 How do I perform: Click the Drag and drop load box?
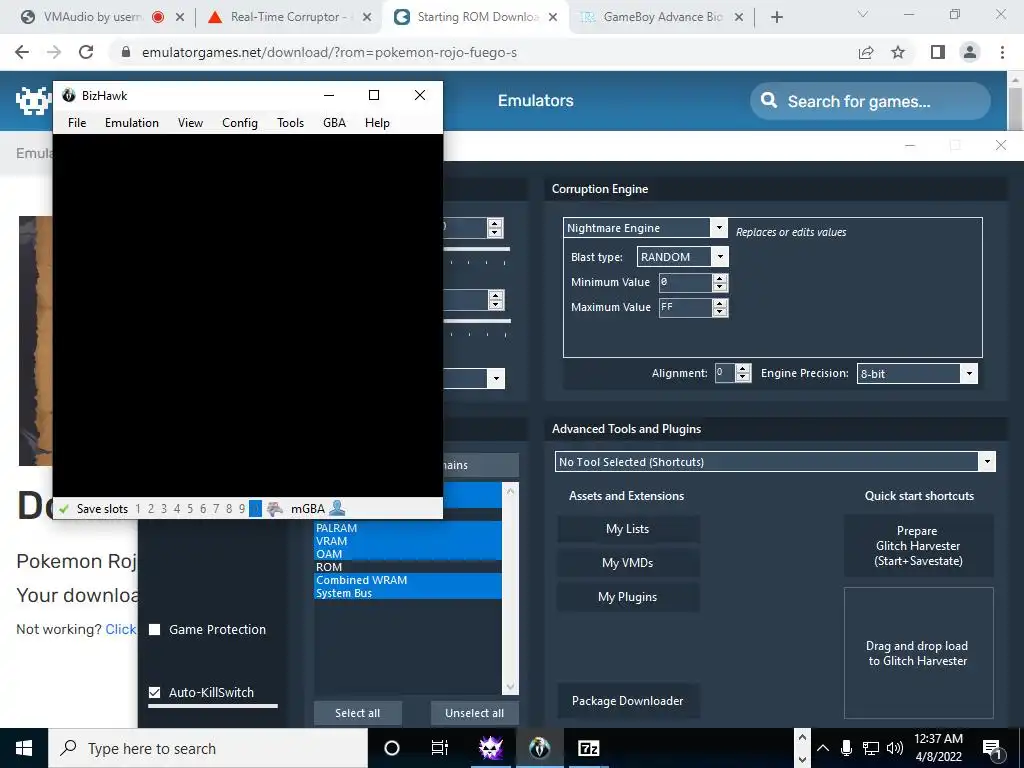[918, 652]
